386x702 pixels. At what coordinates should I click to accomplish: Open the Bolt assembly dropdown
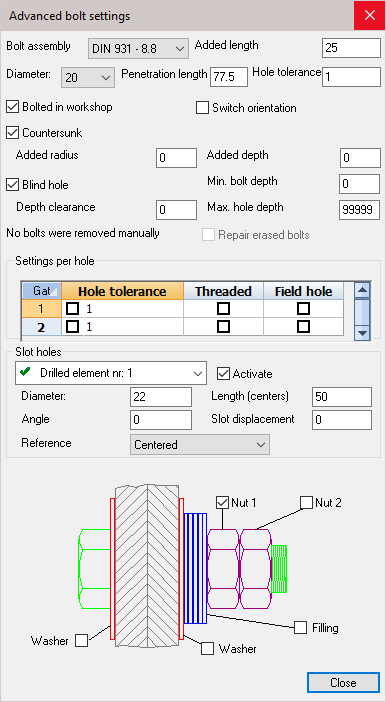[138, 49]
